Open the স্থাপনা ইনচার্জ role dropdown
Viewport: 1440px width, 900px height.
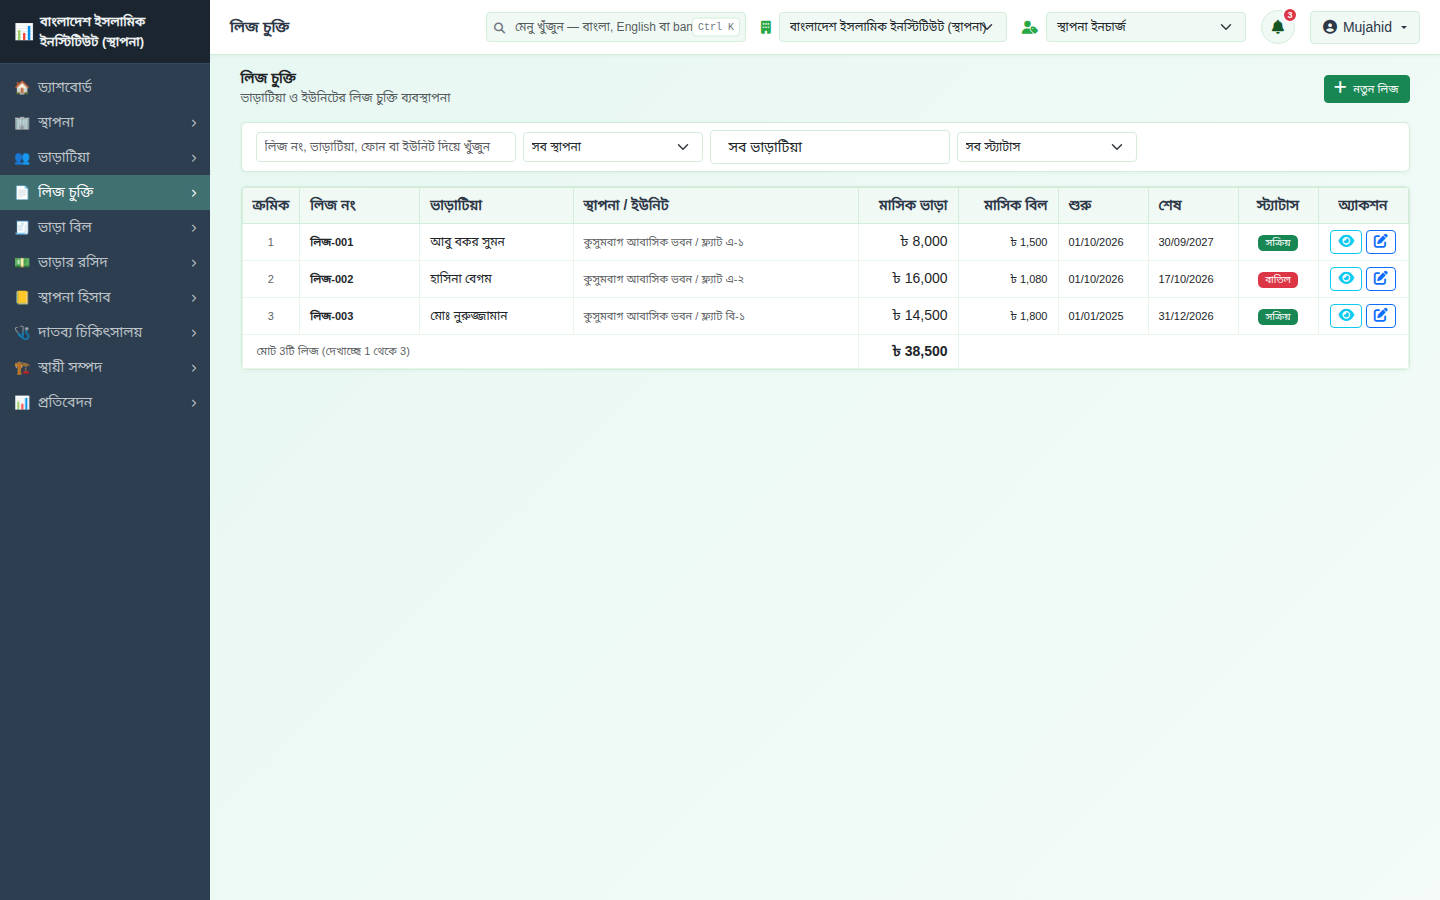1145,27
